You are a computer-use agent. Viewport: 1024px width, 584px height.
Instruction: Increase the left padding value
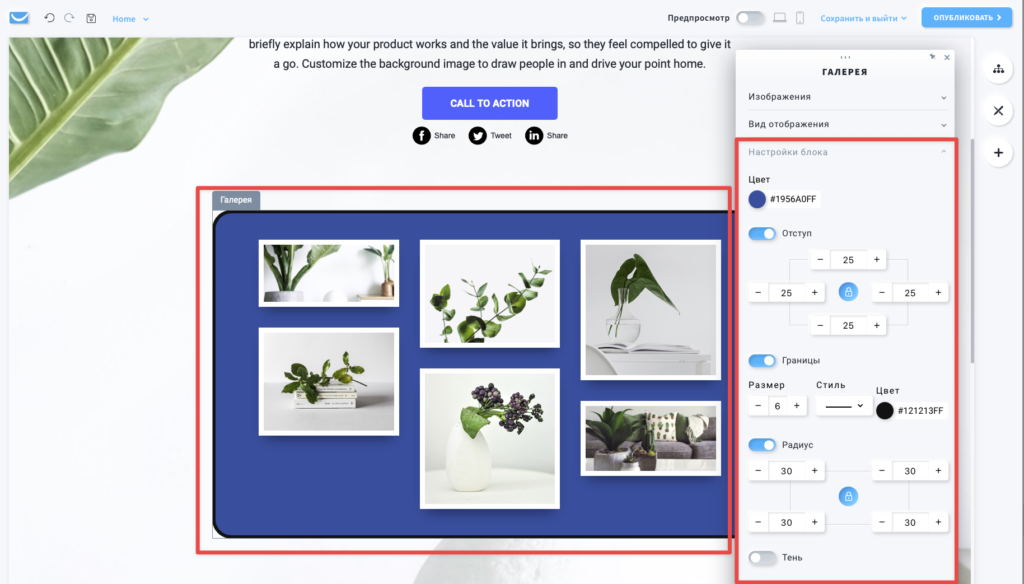[814, 293]
